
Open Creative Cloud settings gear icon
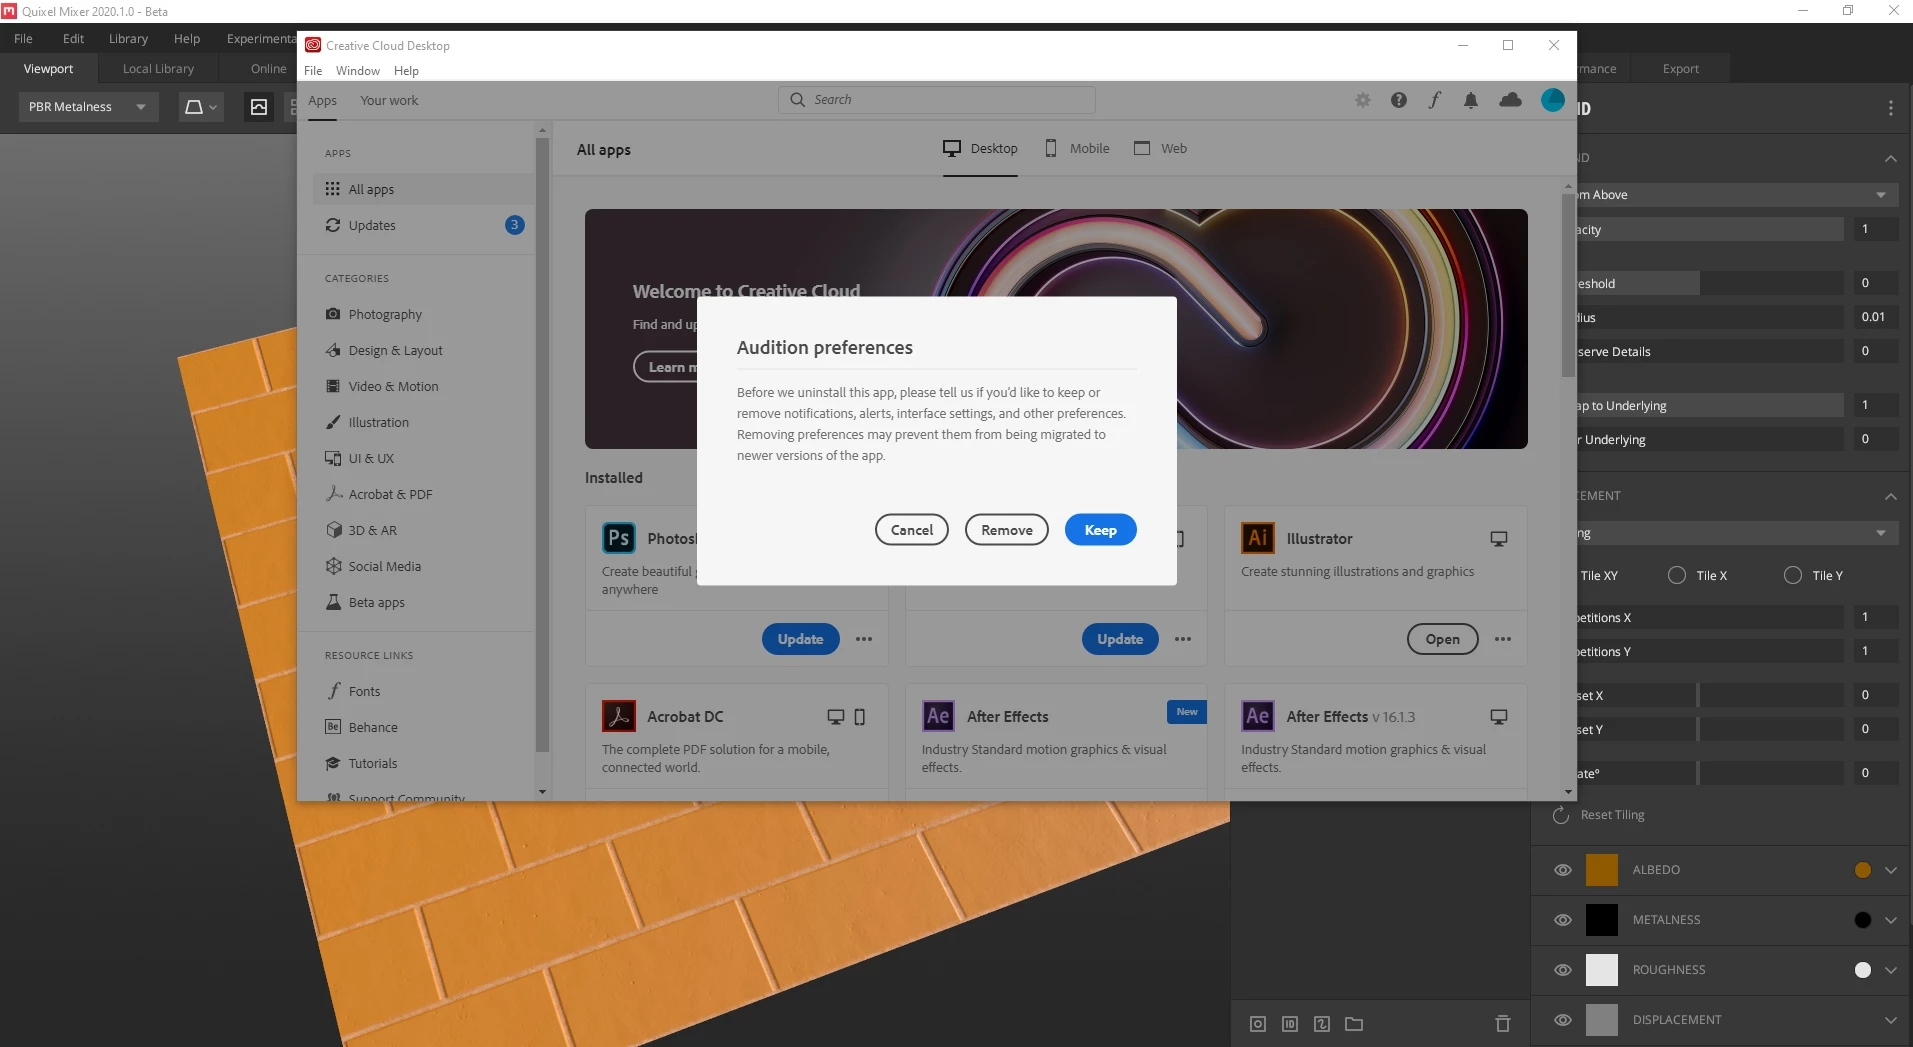point(1362,100)
